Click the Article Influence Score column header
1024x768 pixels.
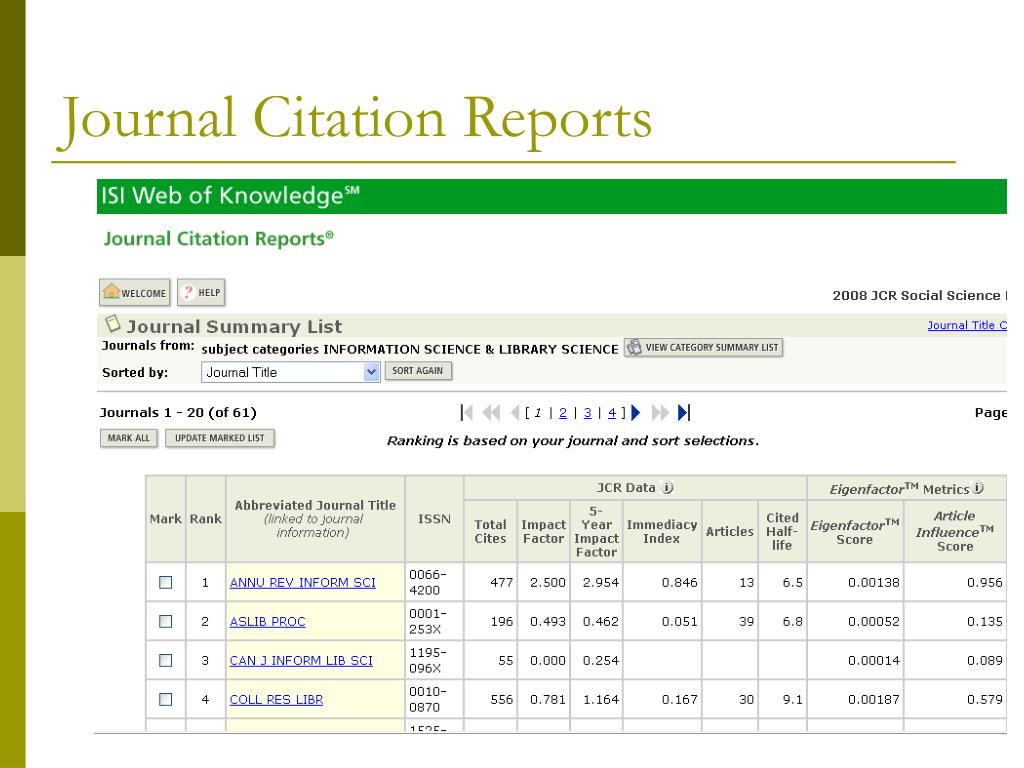click(955, 532)
